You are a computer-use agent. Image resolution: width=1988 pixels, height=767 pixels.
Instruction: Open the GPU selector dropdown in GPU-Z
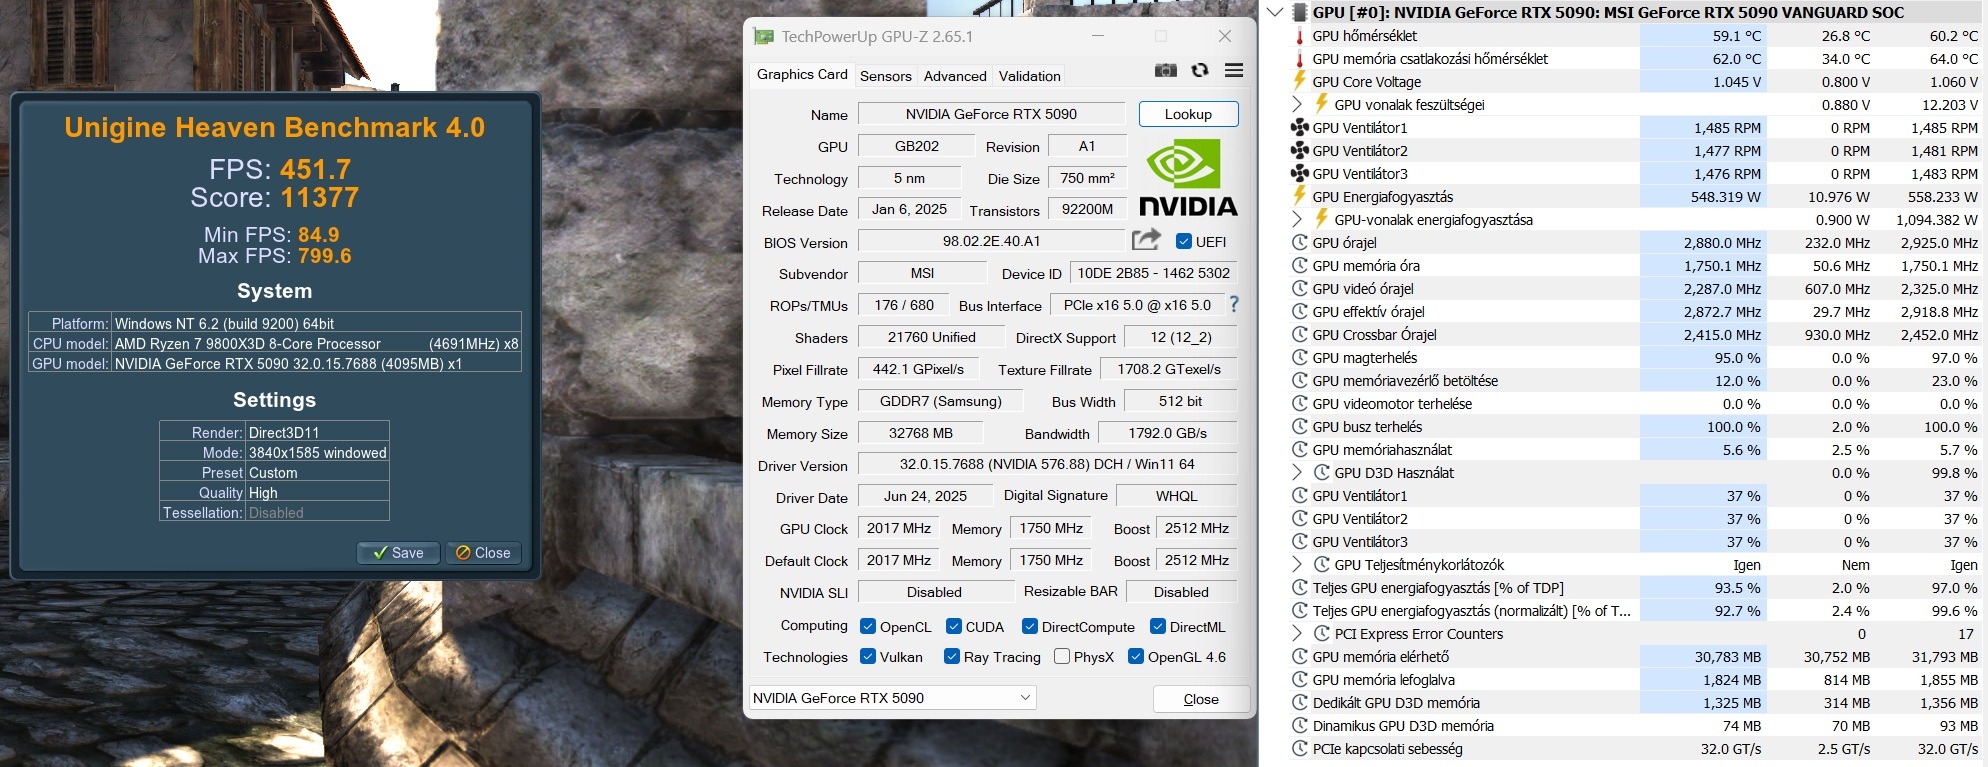pyautogui.click(x=892, y=697)
